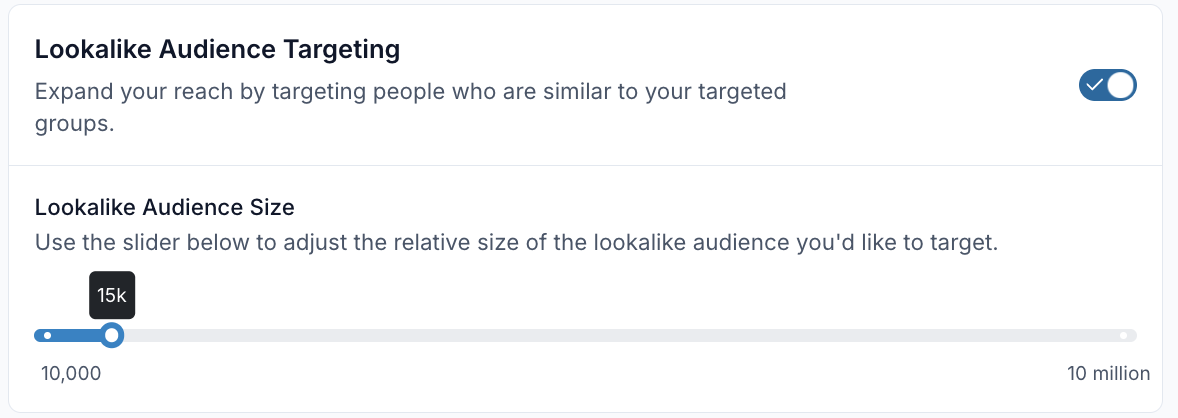
Task: Click the checkmark icon inside the toggle
Action: pos(1094,86)
